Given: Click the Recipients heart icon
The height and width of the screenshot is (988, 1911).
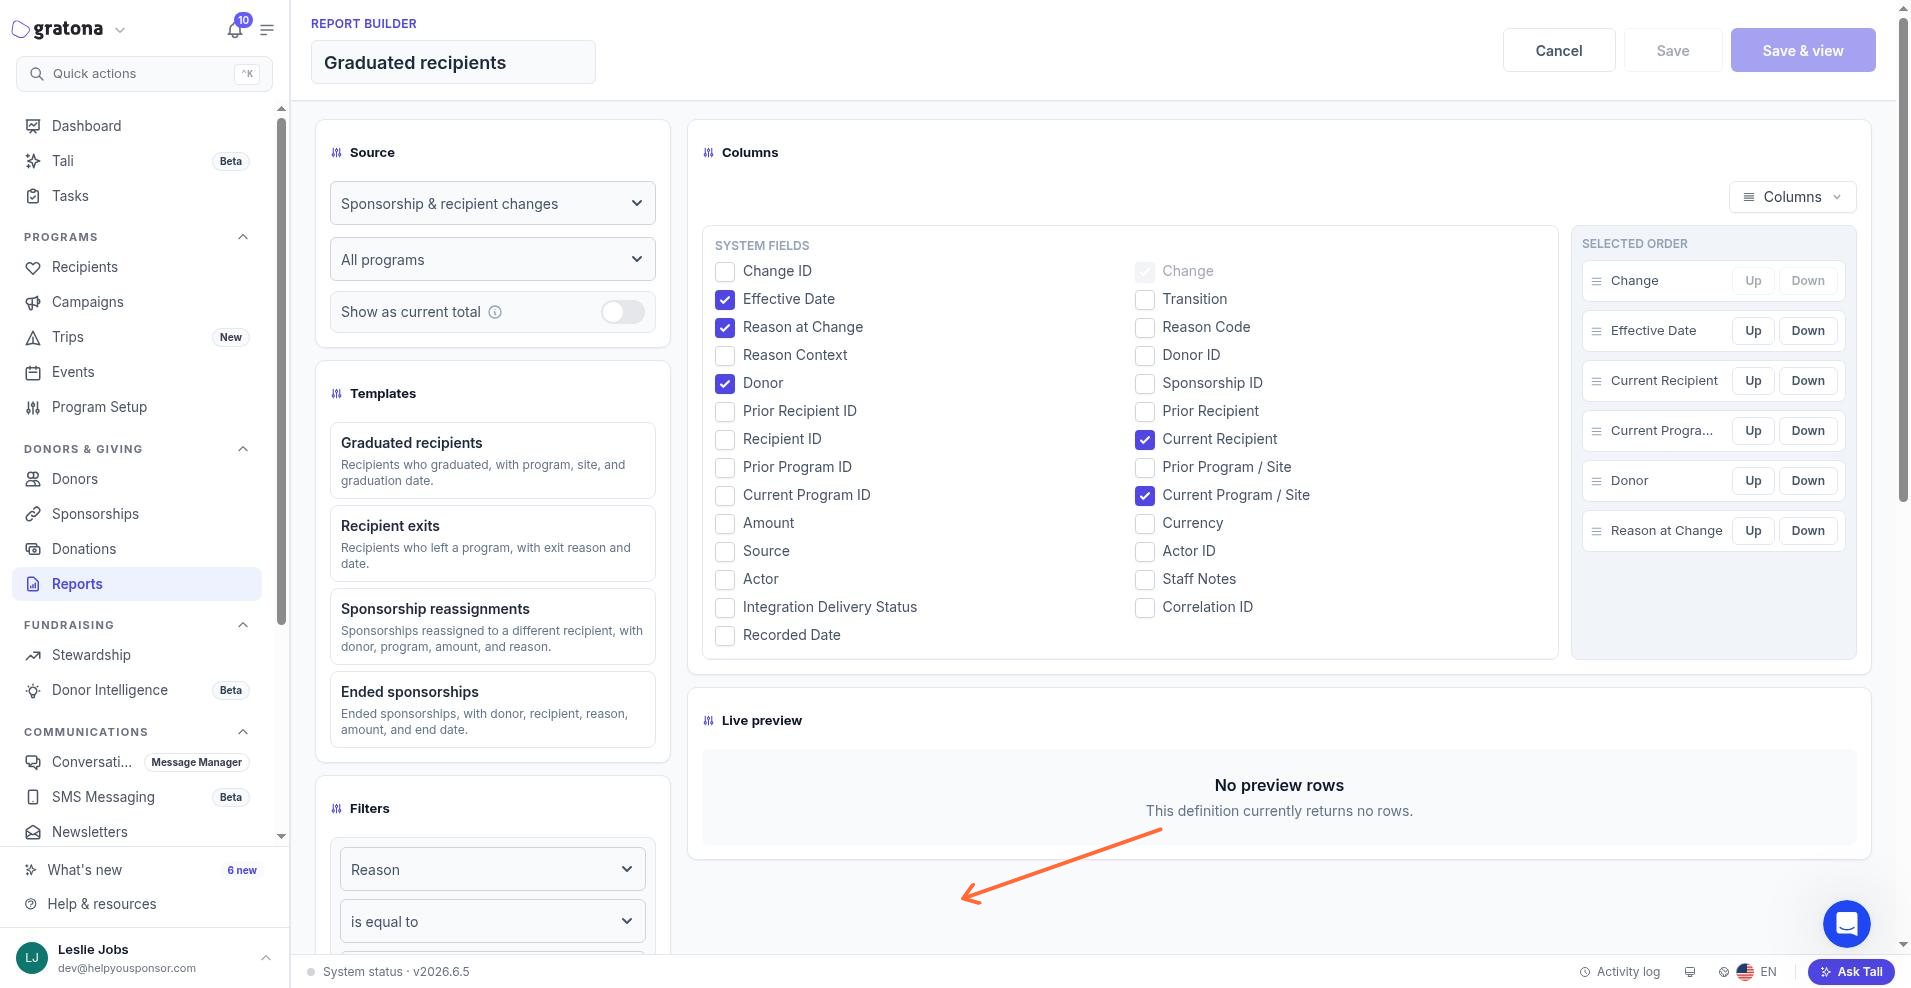Looking at the screenshot, I should click(33, 267).
